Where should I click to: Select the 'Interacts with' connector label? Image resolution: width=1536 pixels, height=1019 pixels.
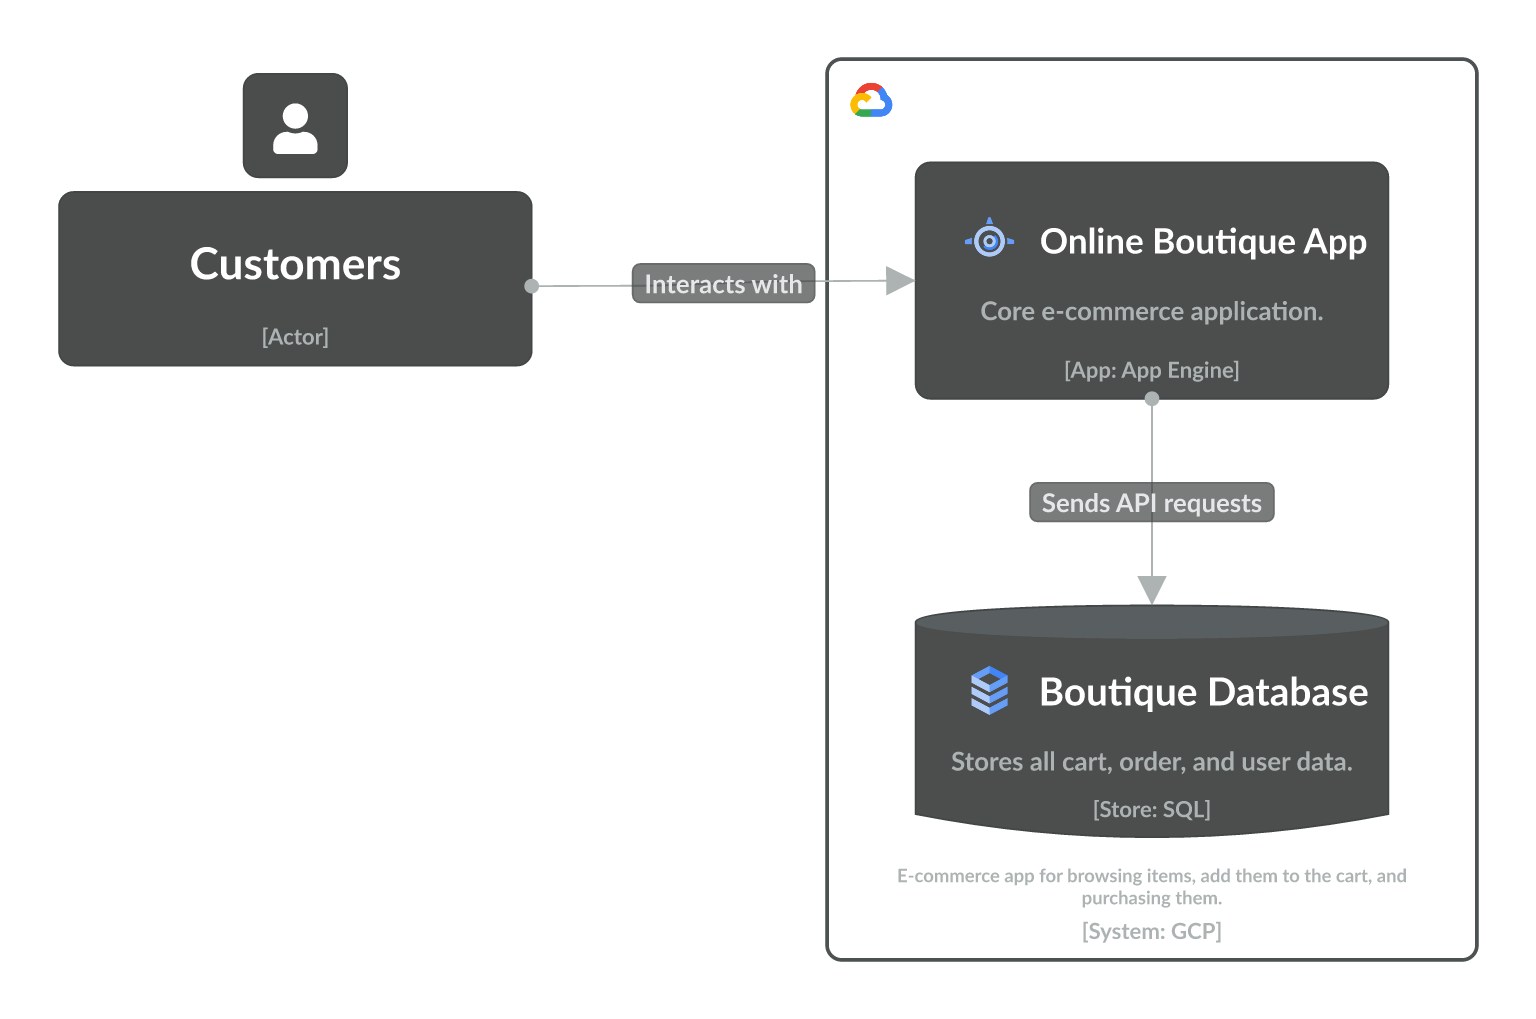coord(723,284)
